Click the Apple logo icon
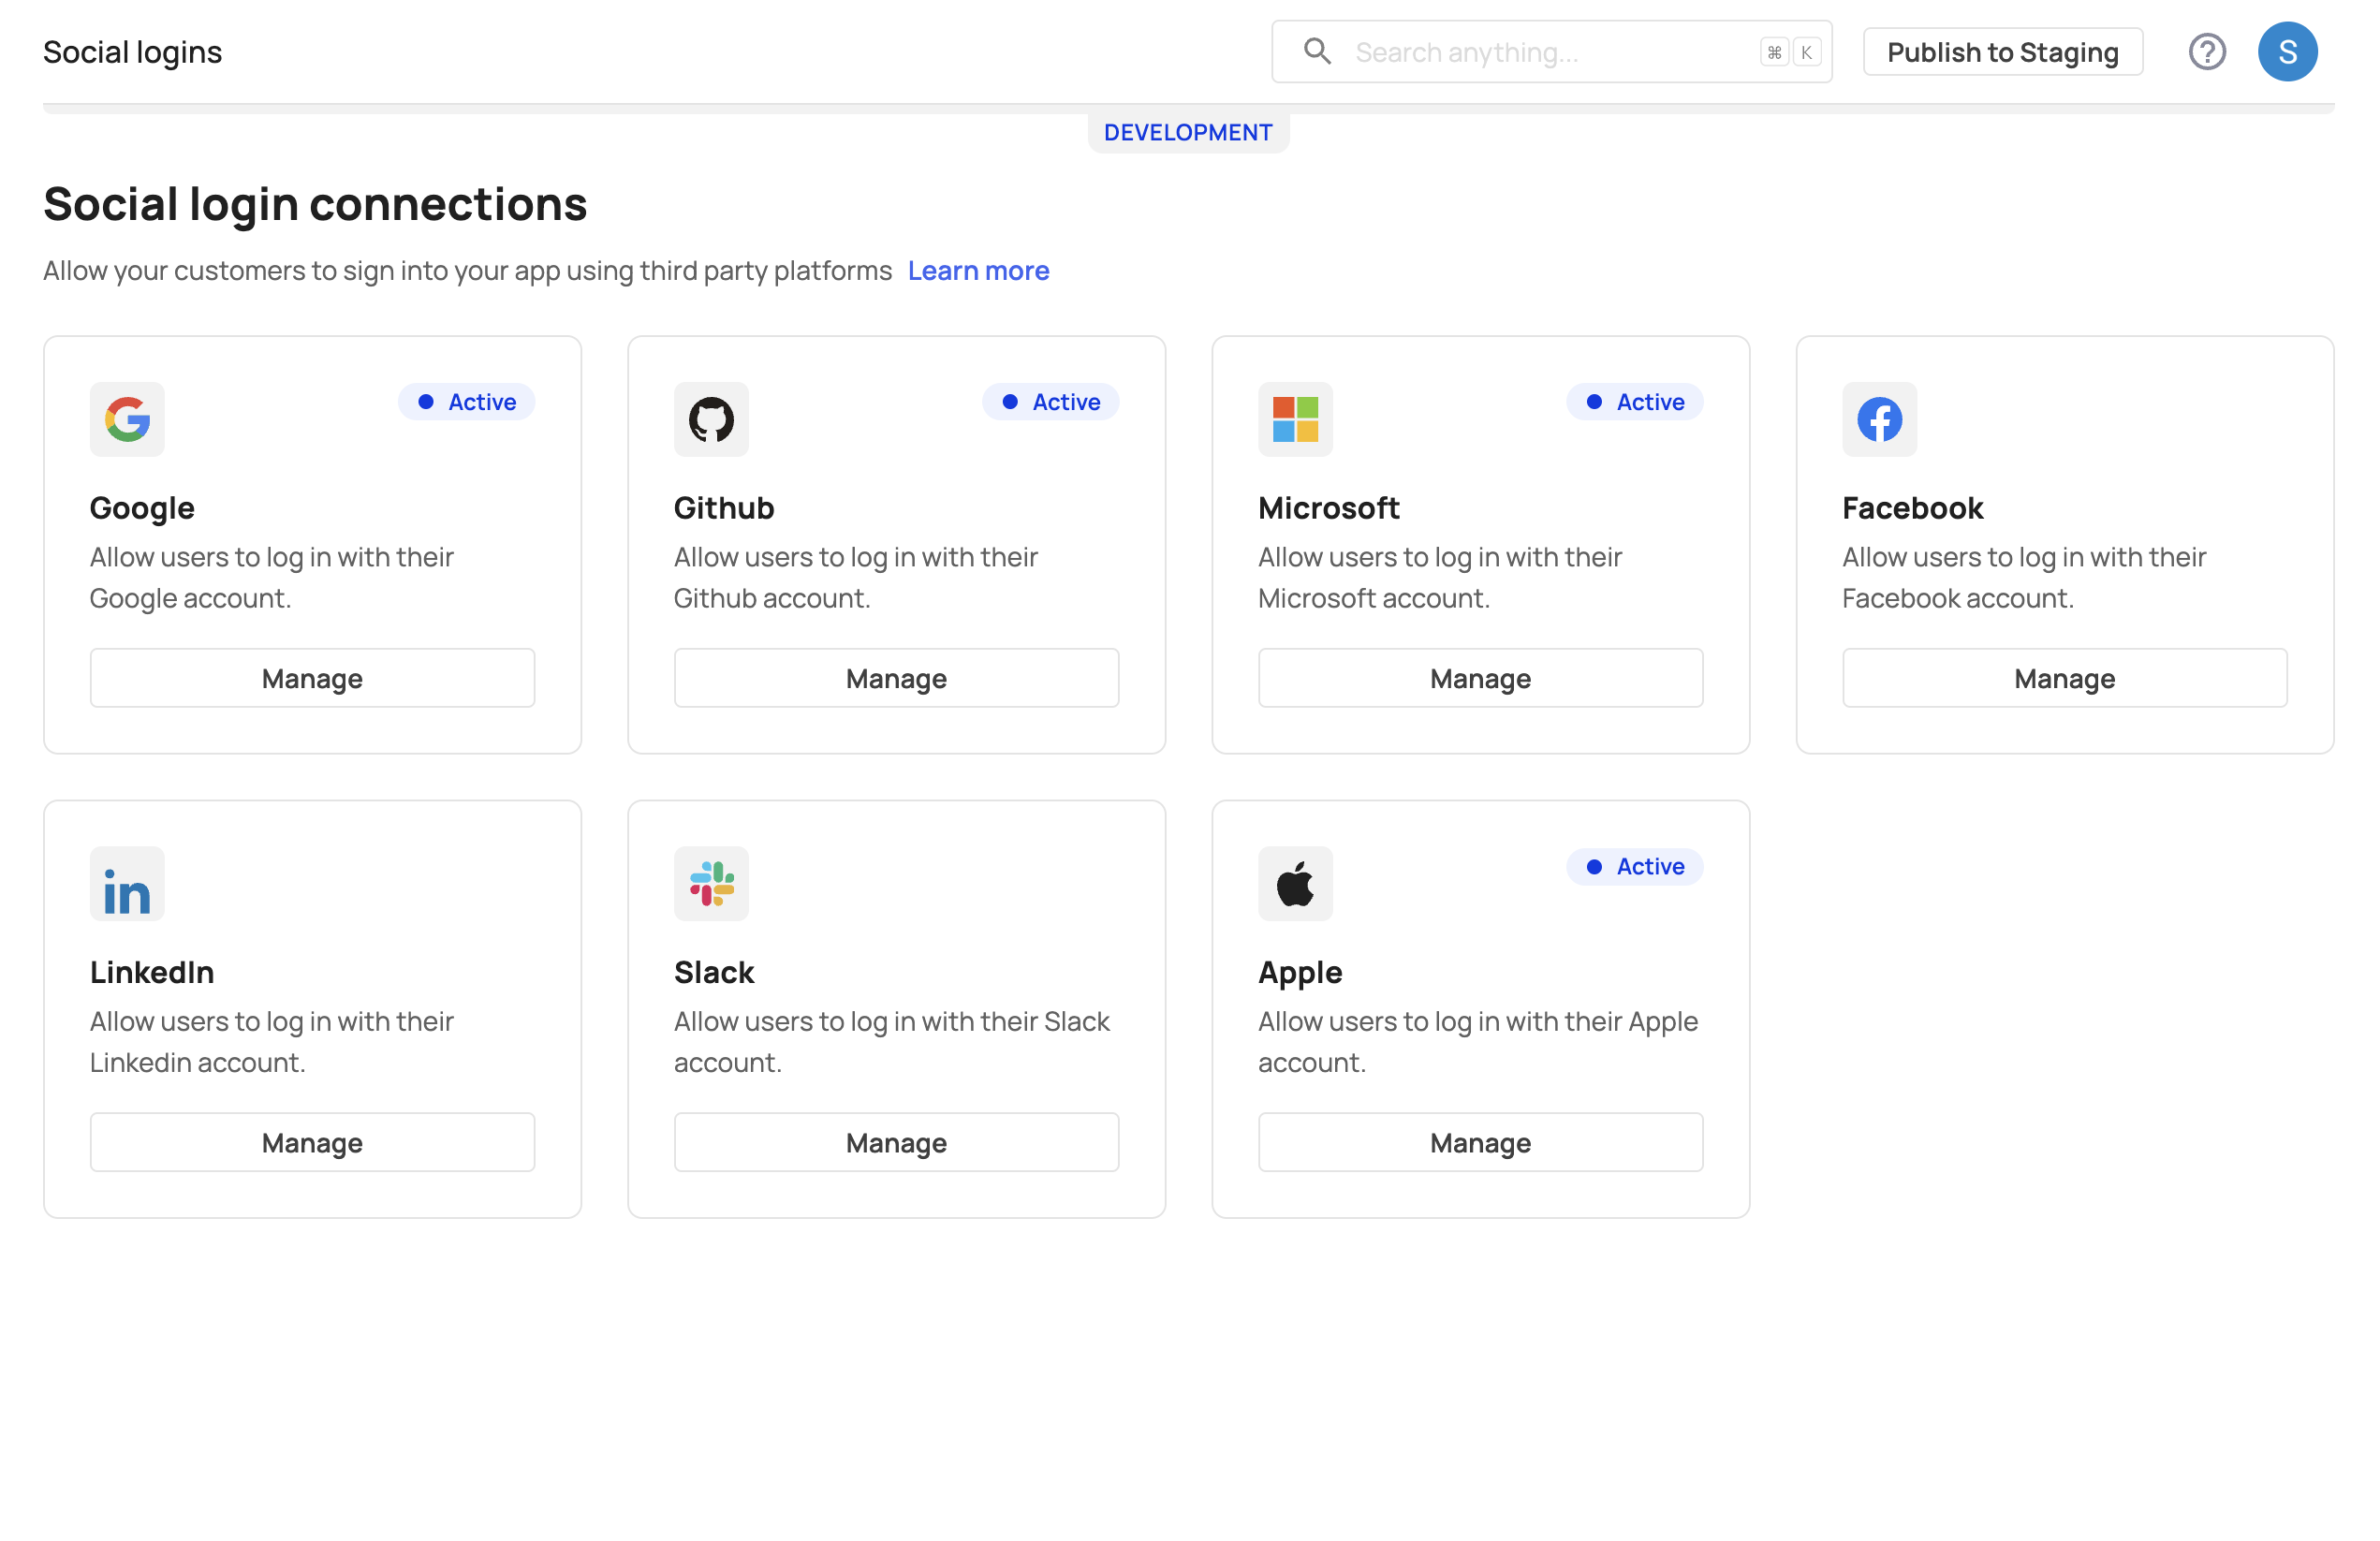The height and width of the screenshot is (1541, 2380). [x=1295, y=884]
